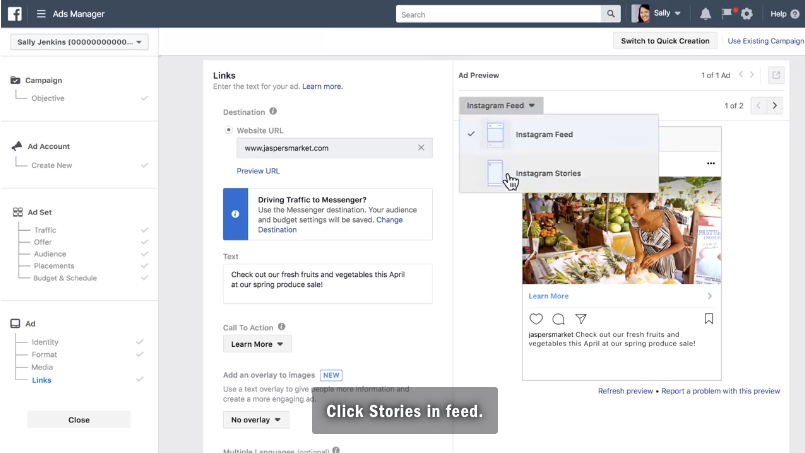Click the Campaign folder icon in sidebar
The width and height of the screenshot is (805, 453).
(15, 80)
